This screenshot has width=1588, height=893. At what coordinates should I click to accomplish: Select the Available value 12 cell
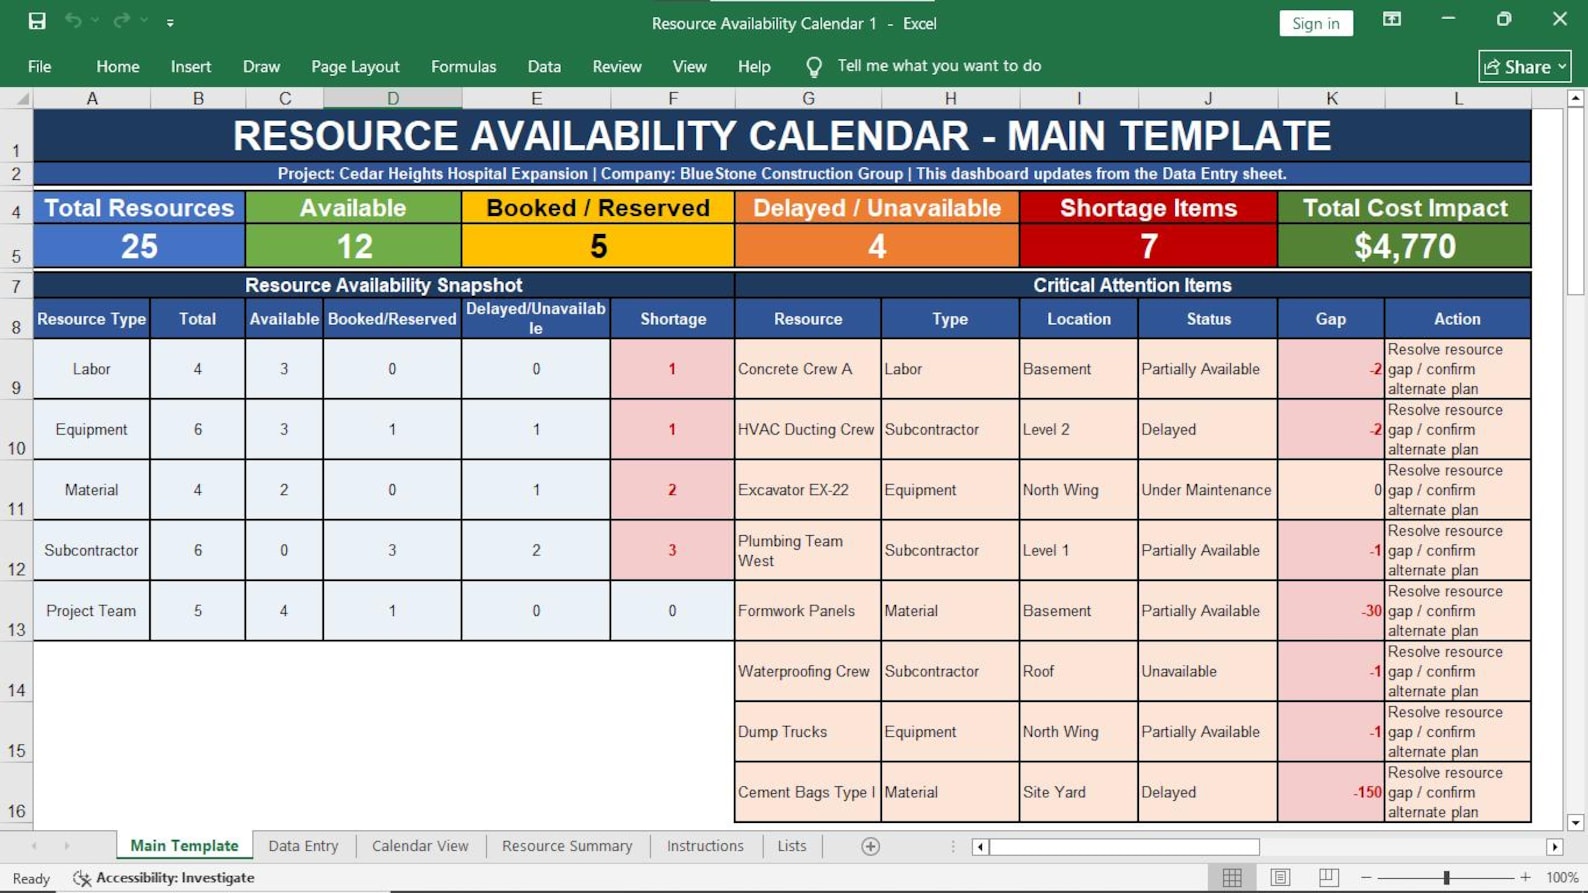tap(353, 246)
